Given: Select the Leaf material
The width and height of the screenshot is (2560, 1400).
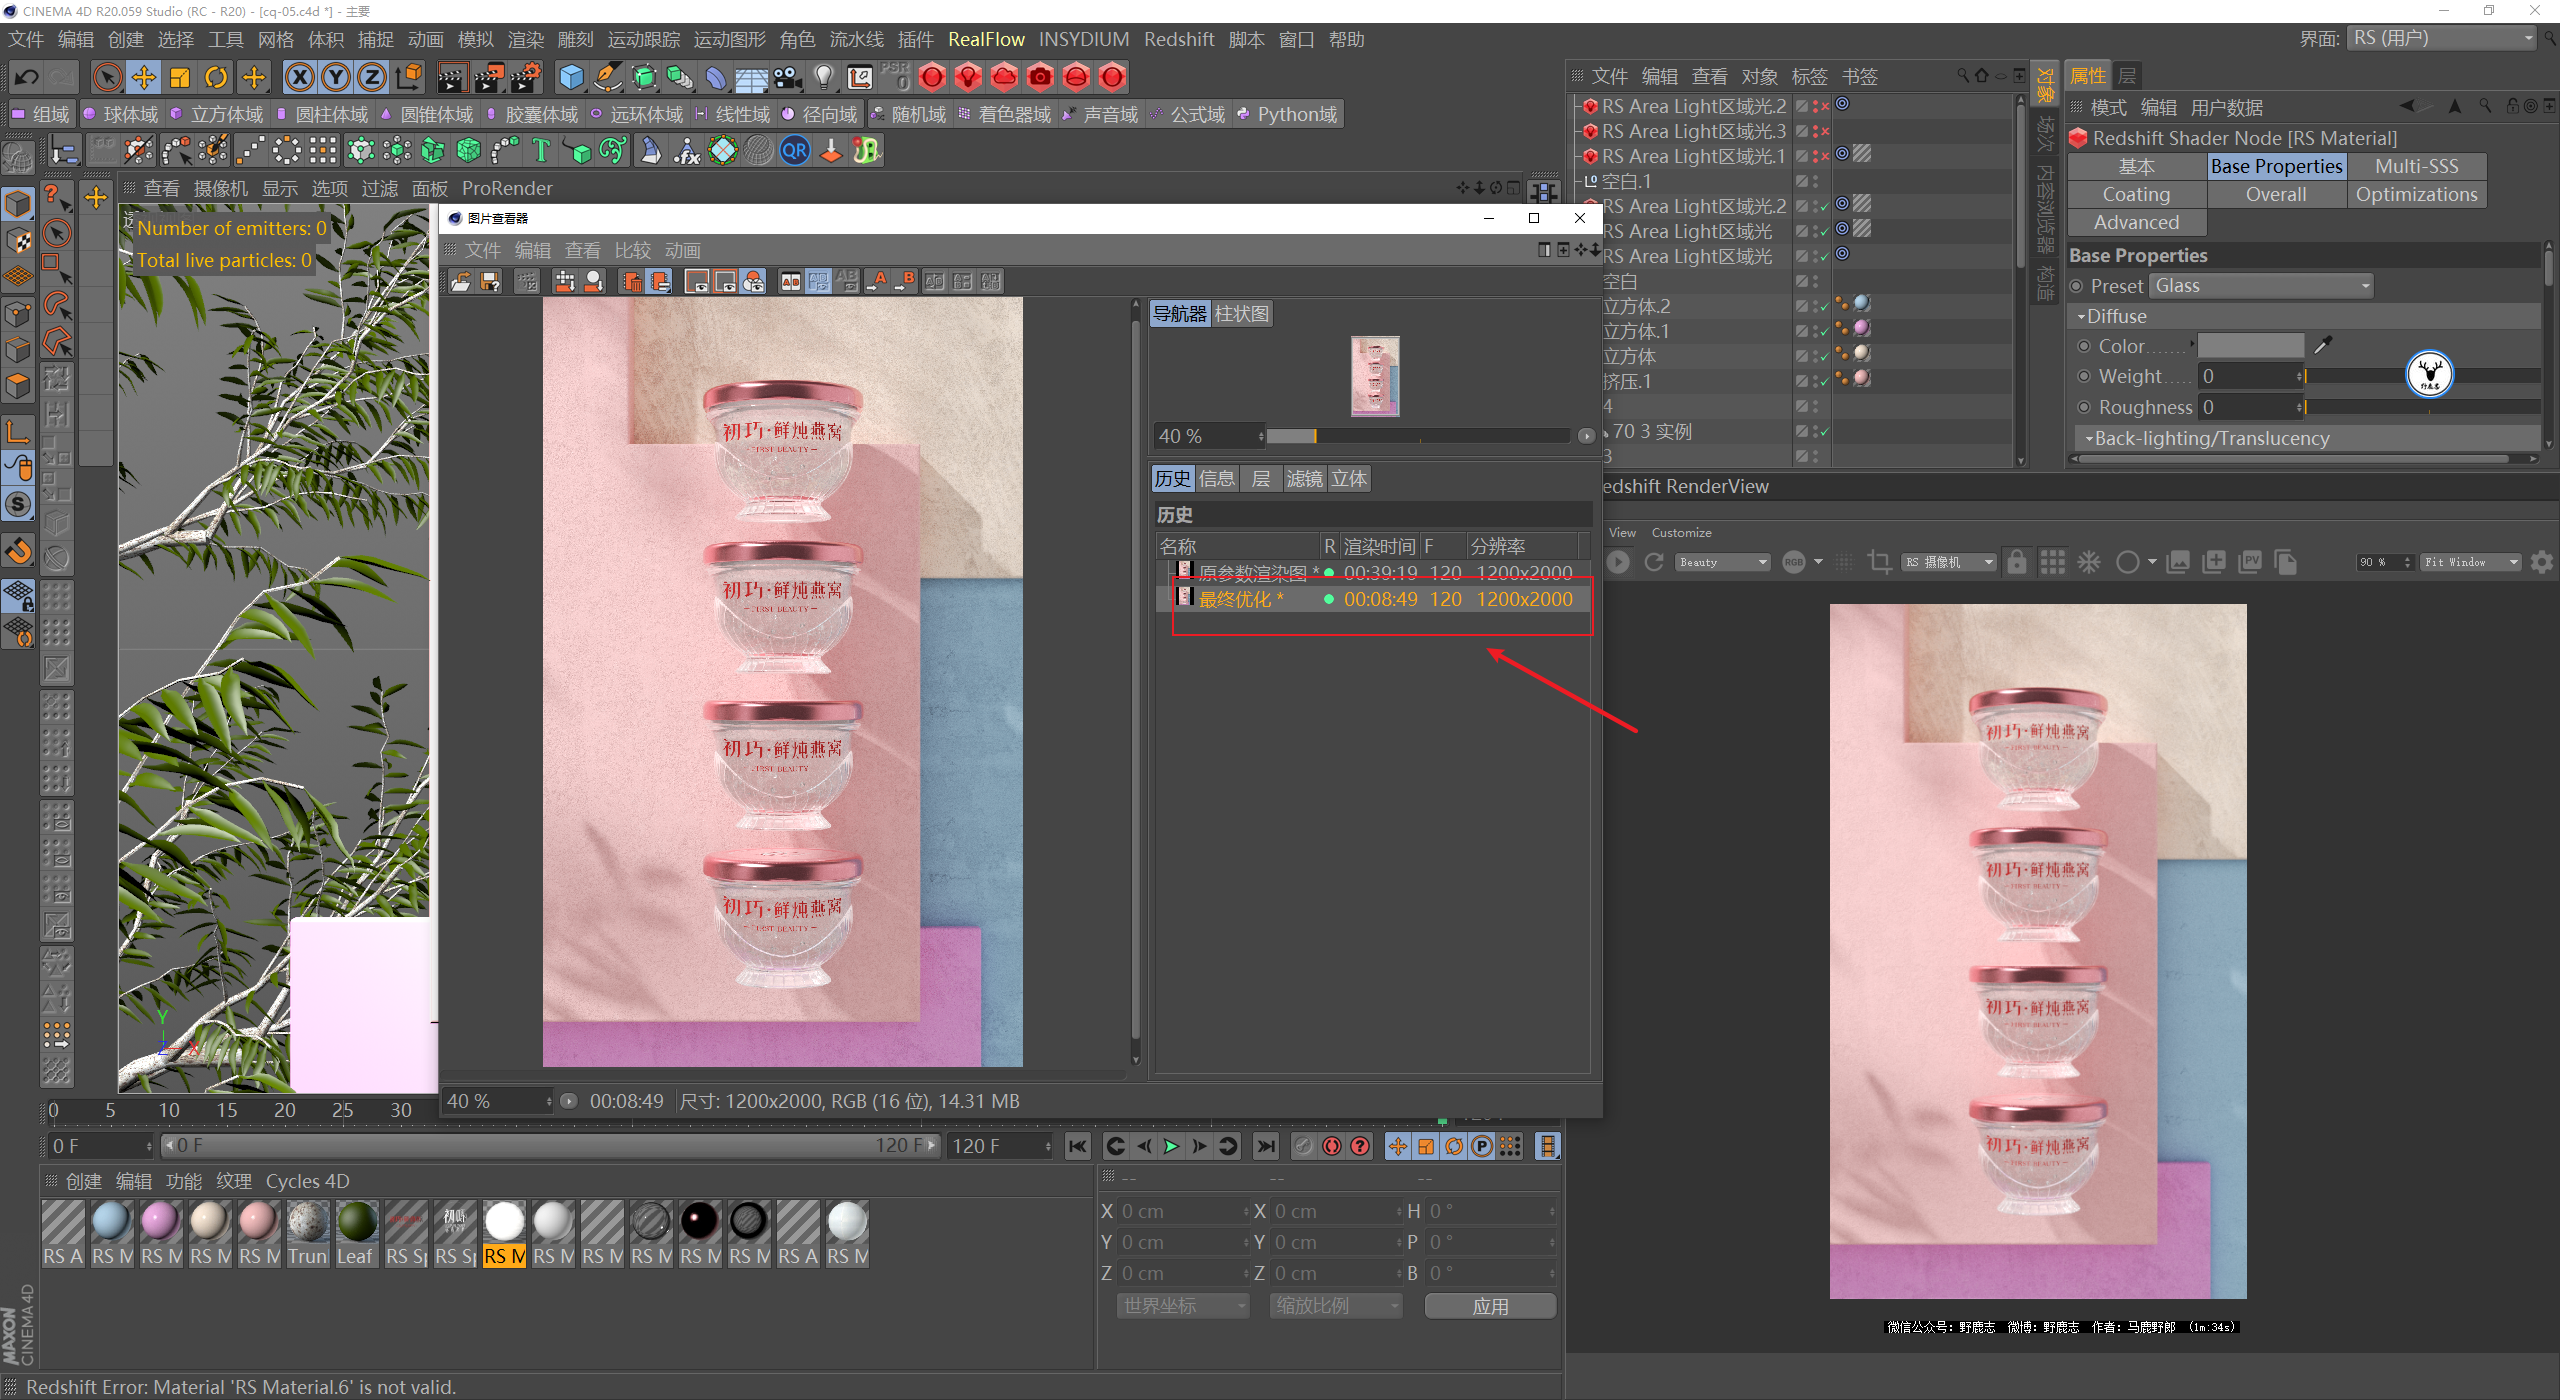Looking at the screenshot, I should tap(356, 1233).
